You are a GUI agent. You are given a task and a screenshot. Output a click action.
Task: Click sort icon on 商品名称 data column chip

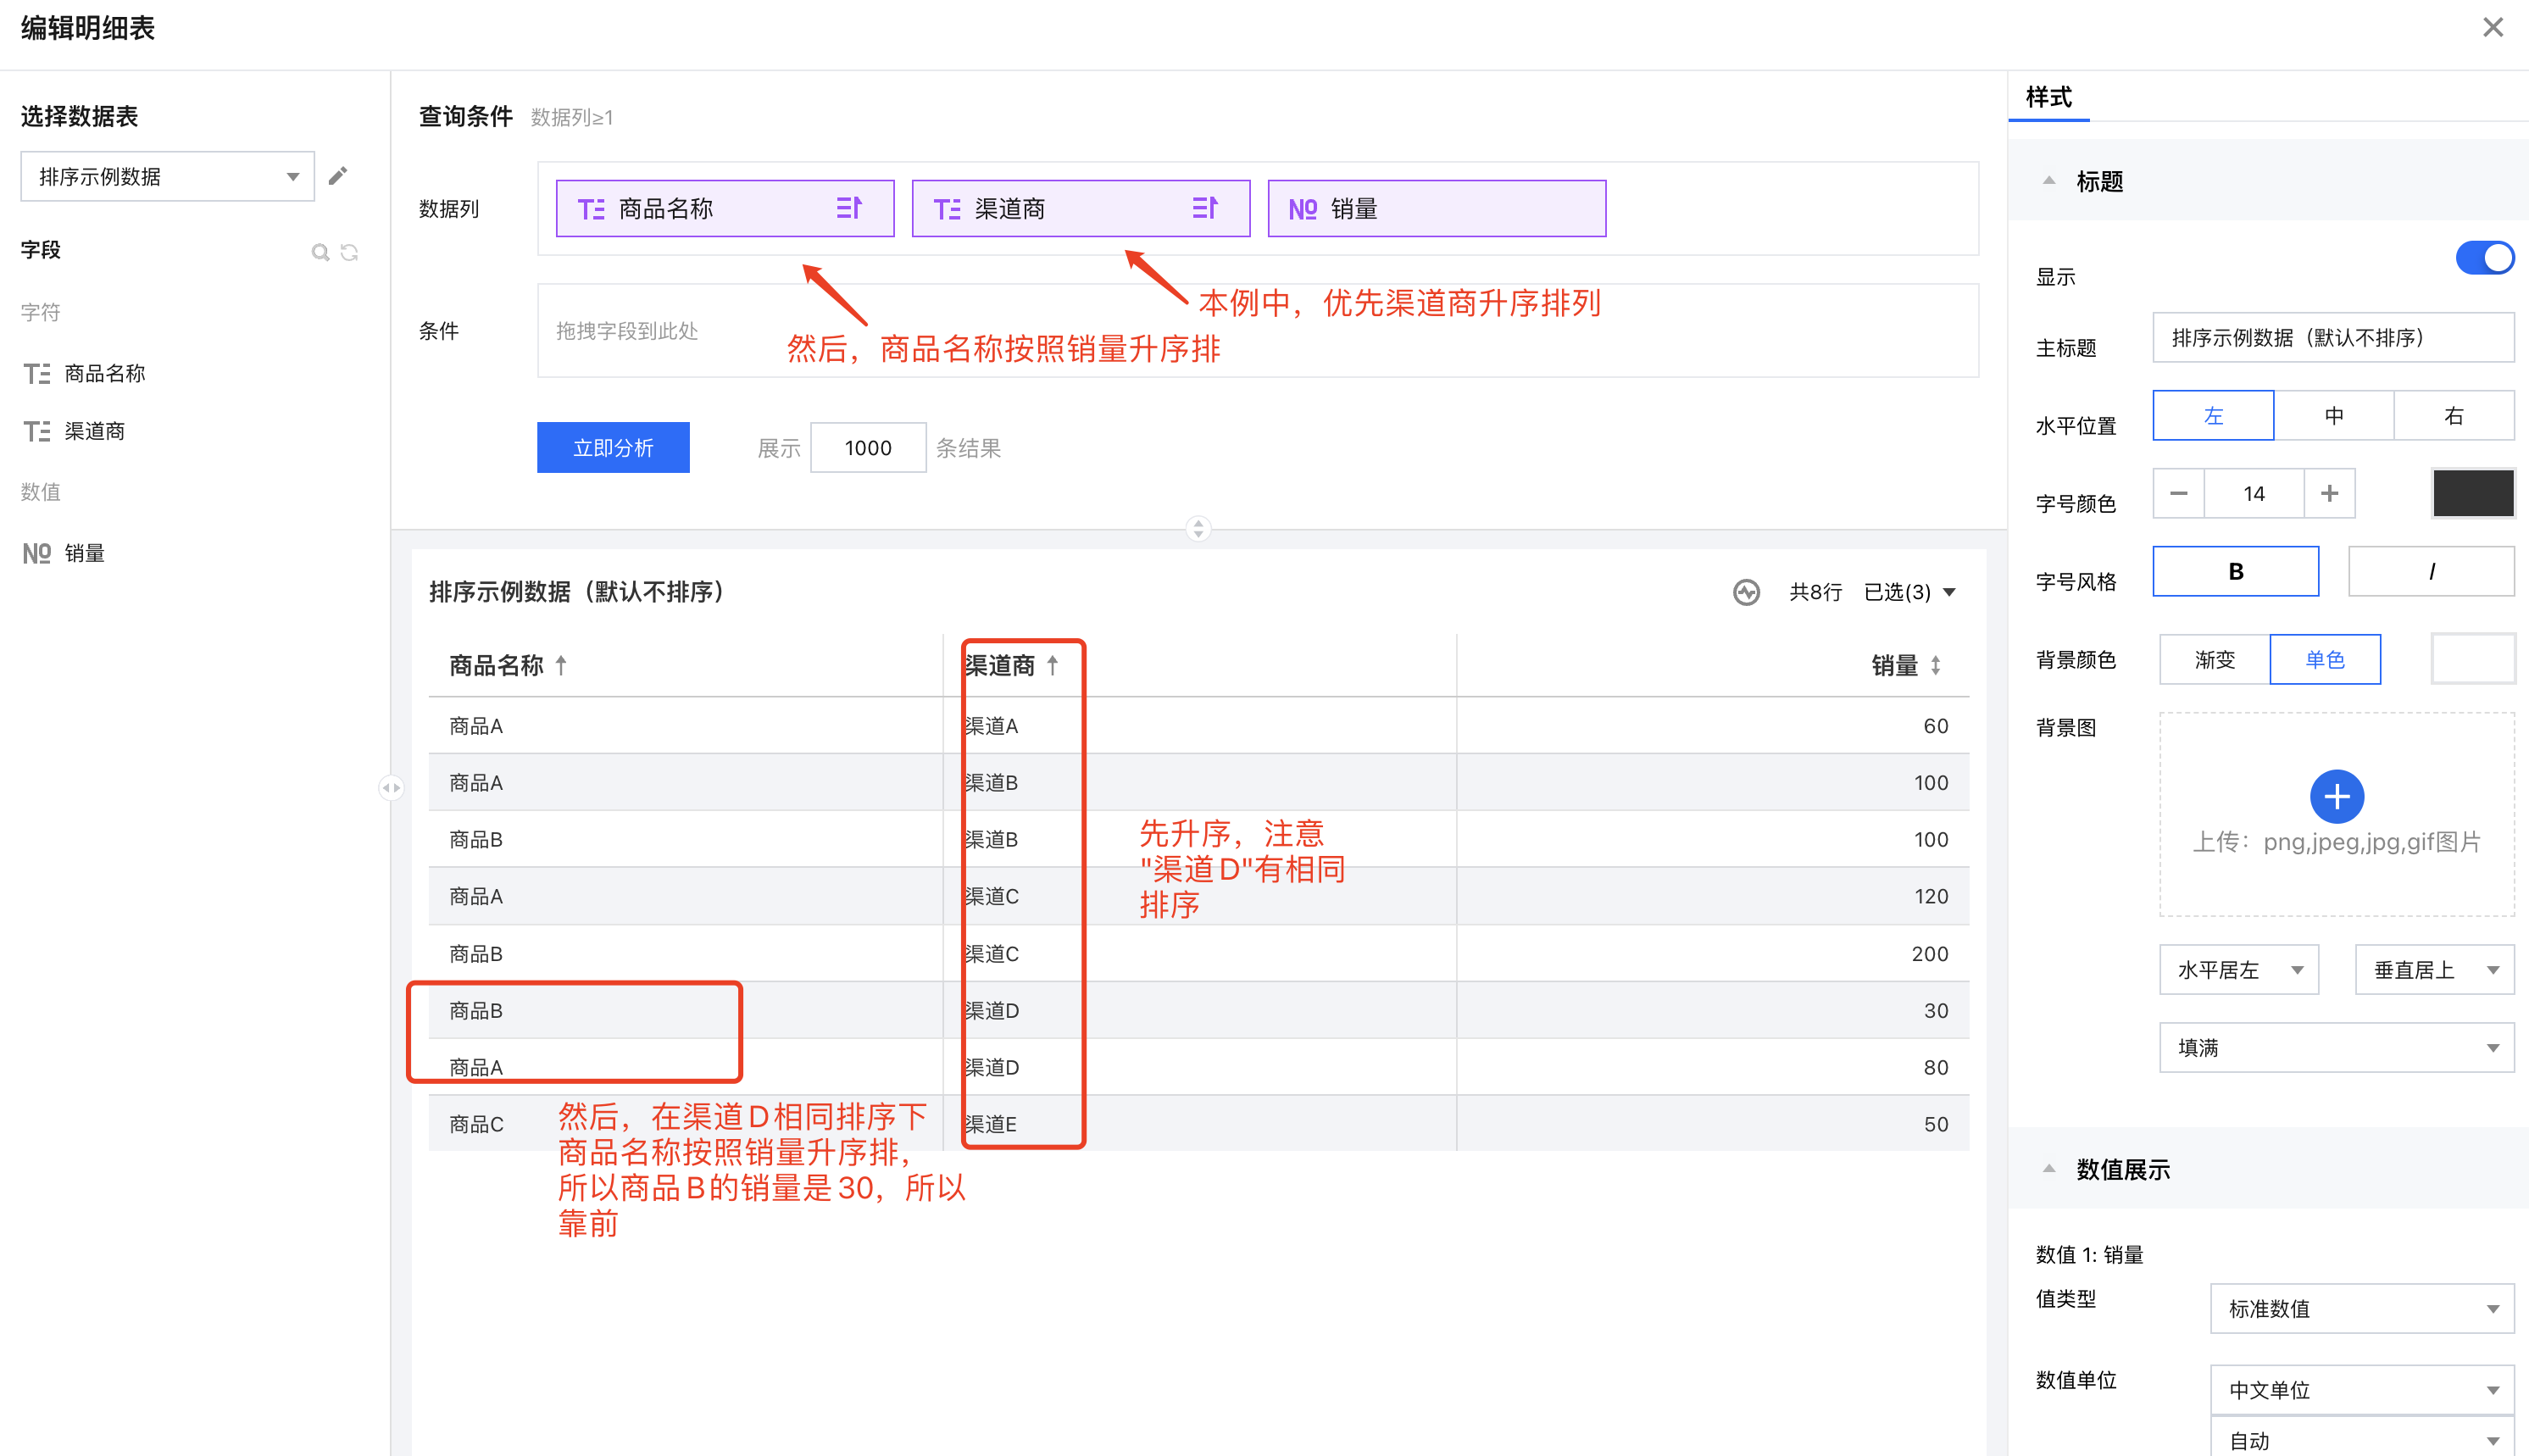click(x=849, y=208)
